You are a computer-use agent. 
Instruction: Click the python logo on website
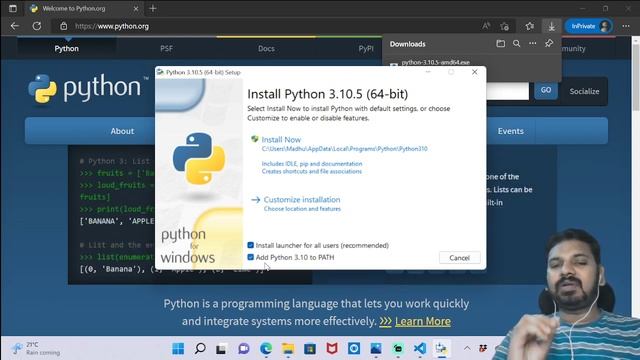(87, 88)
